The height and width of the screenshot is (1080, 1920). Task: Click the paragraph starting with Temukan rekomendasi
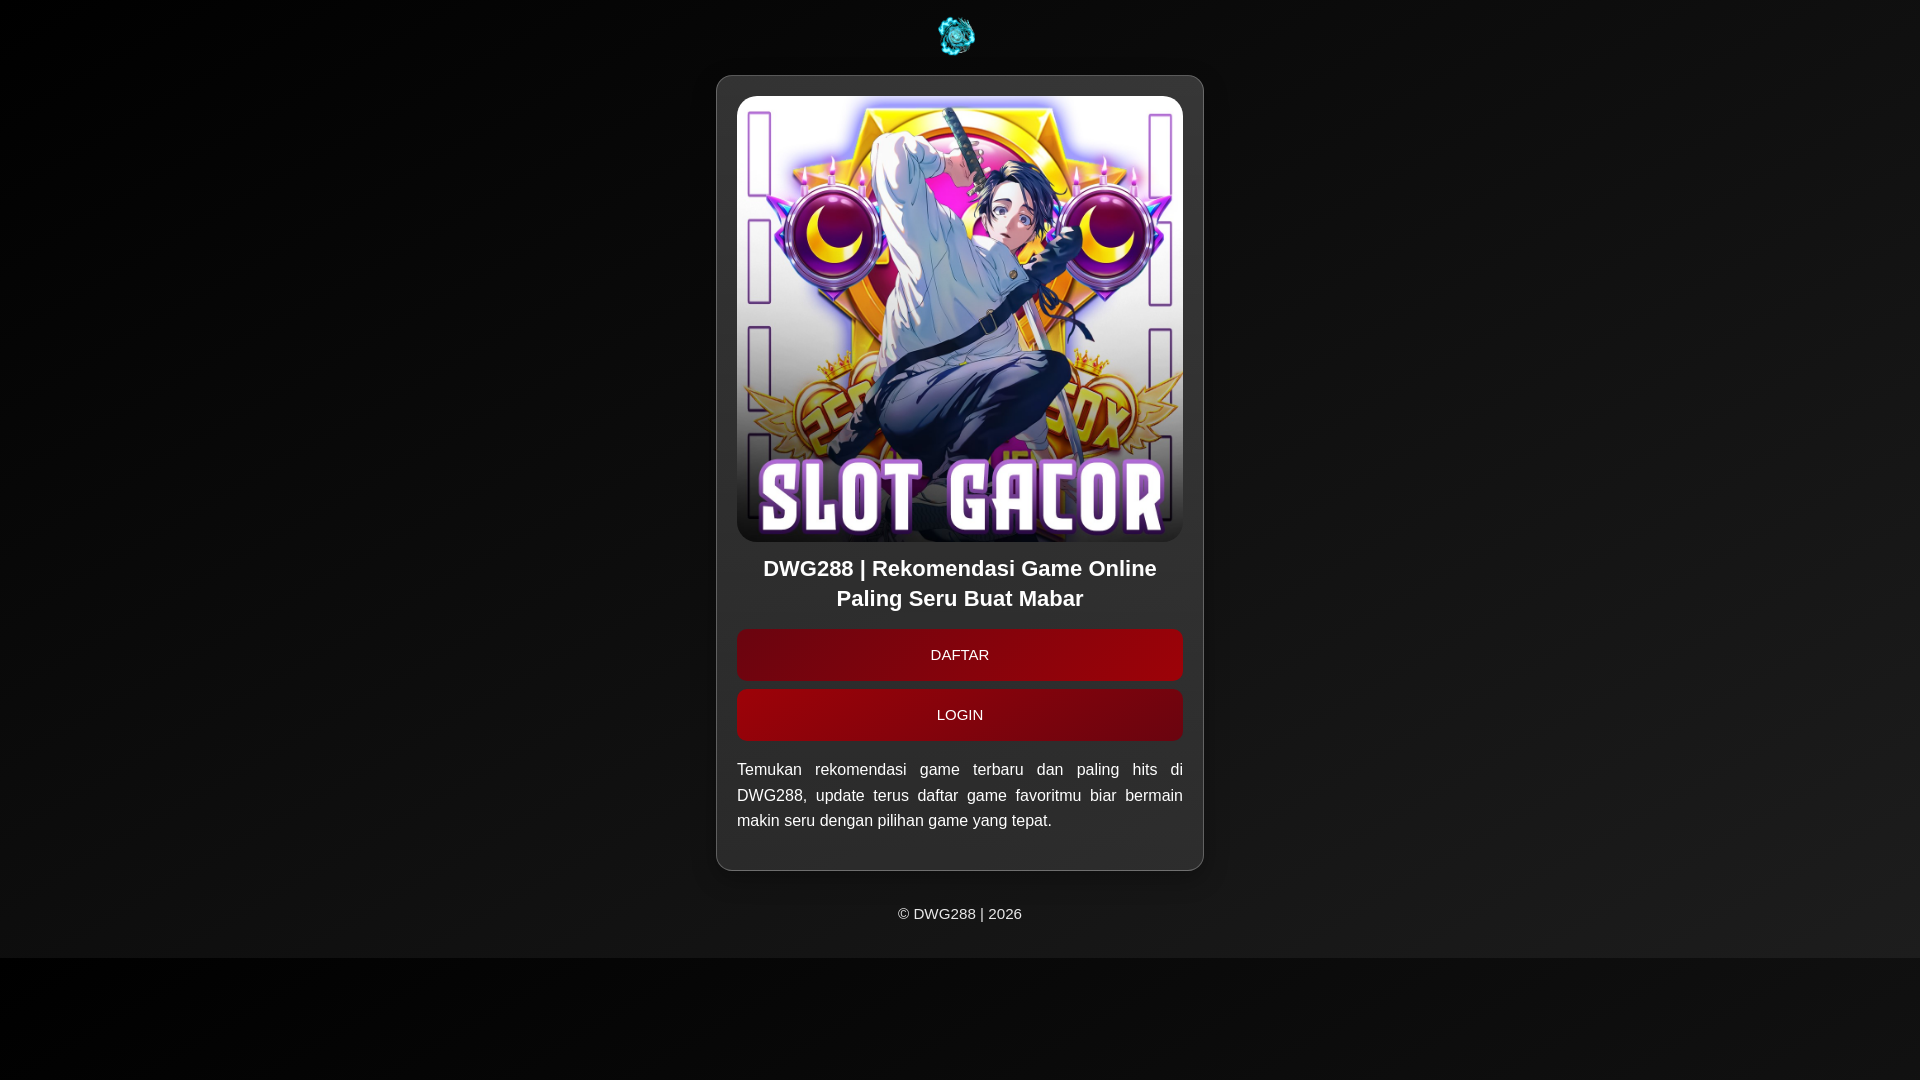click(960, 795)
